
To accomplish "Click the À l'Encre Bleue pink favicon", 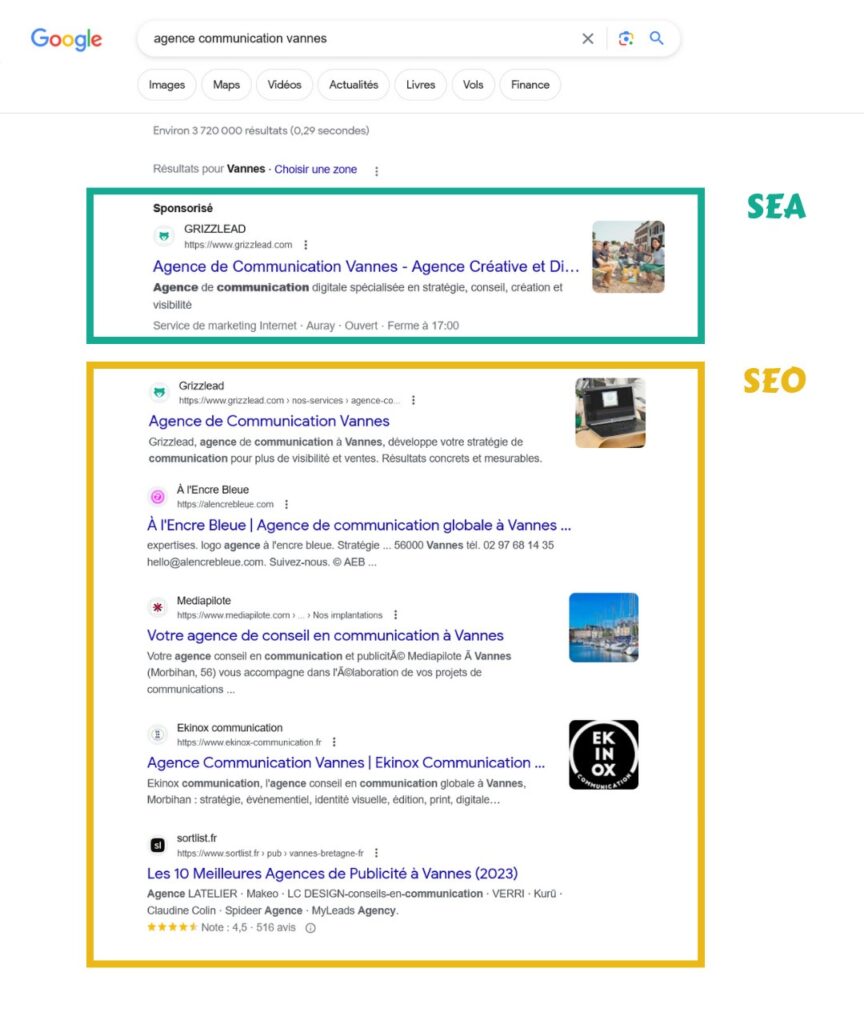I will tap(157, 497).
